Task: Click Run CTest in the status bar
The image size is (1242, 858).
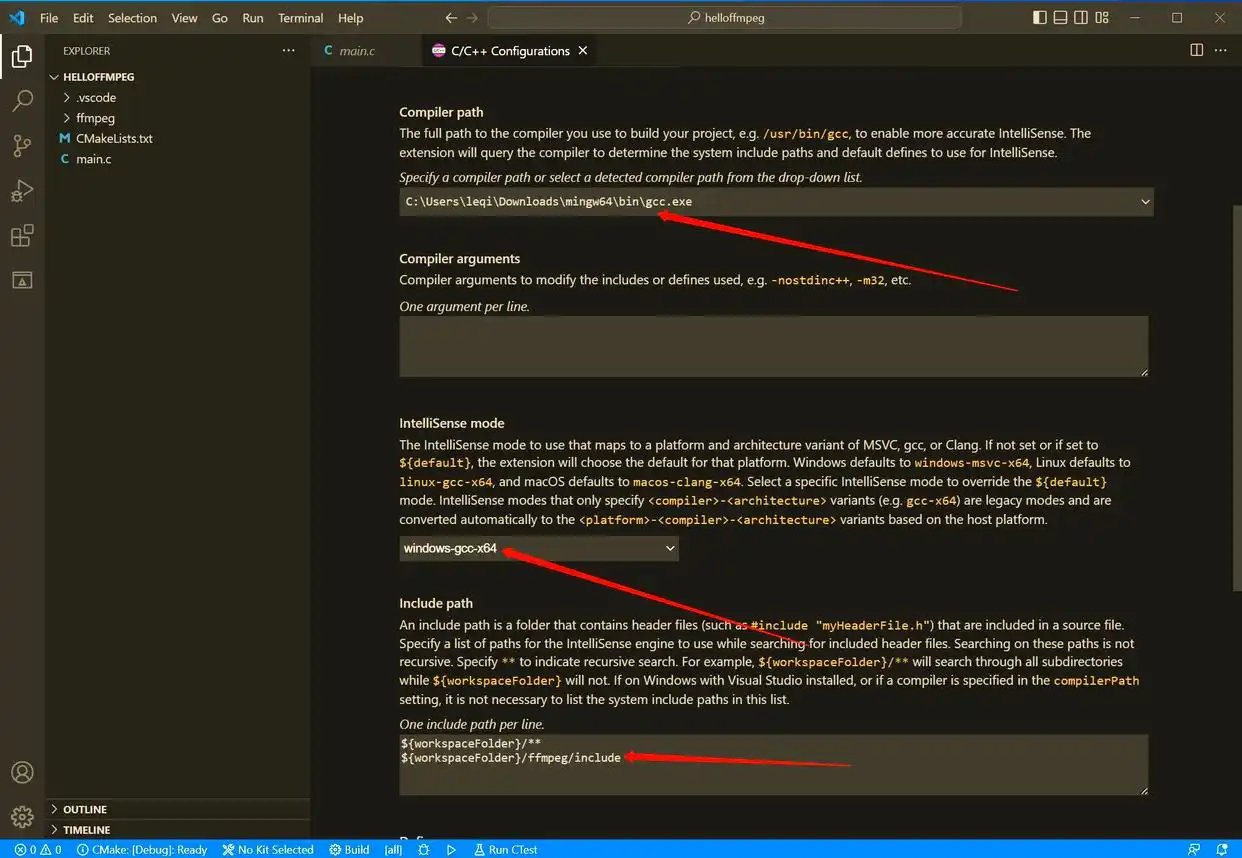Action: (505, 849)
